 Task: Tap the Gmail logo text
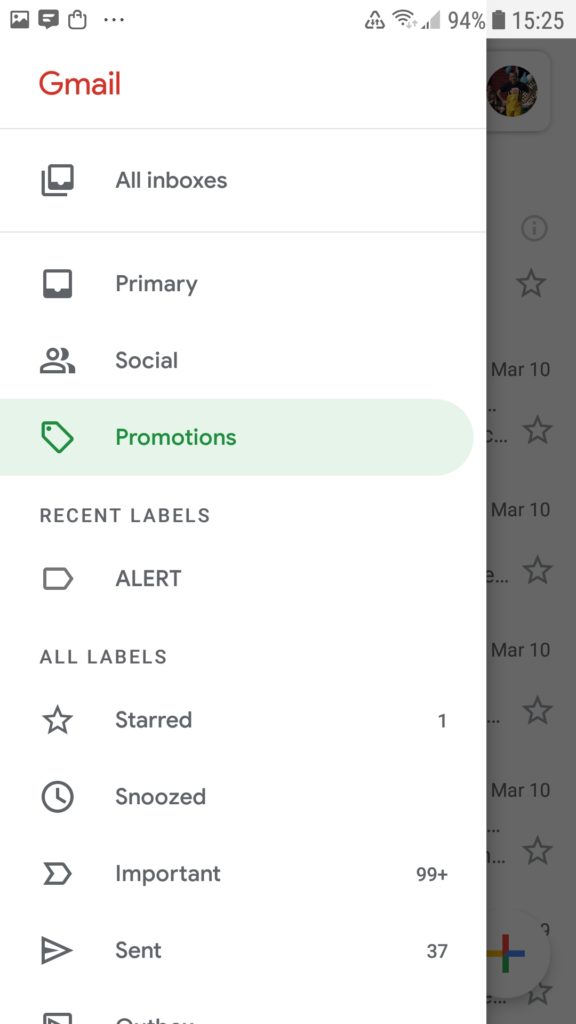point(80,84)
